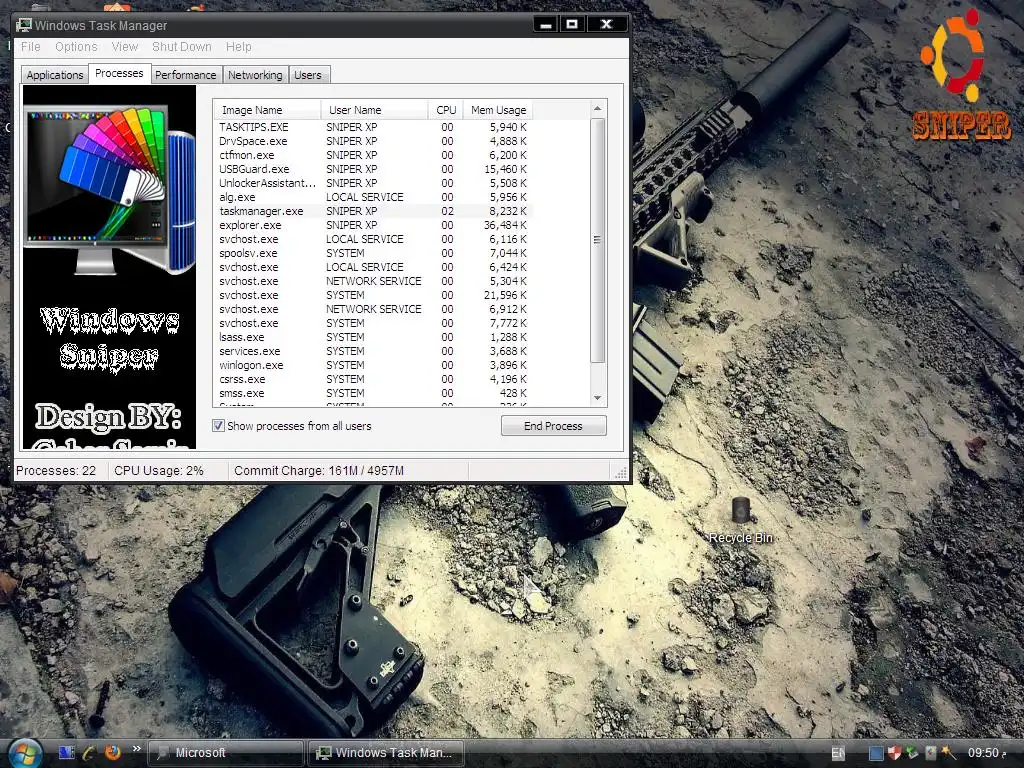The image size is (1024, 768).
Task: Sort by CPU column header
Action: tap(446, 110)
